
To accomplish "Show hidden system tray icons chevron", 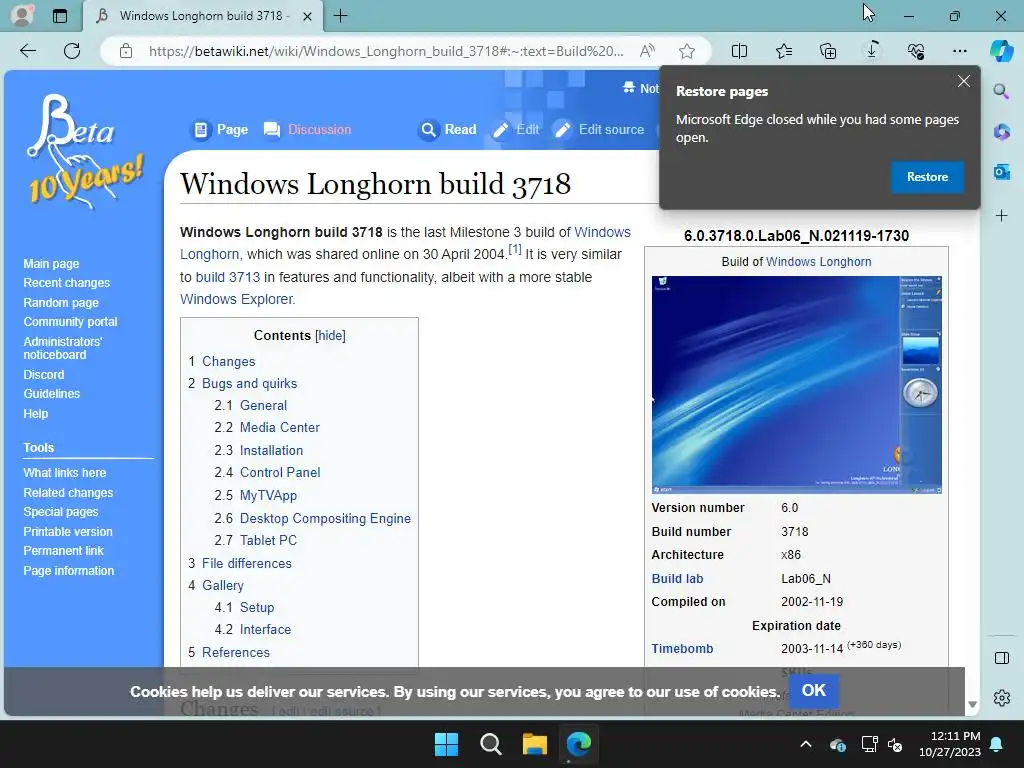I will pos(806,744).
